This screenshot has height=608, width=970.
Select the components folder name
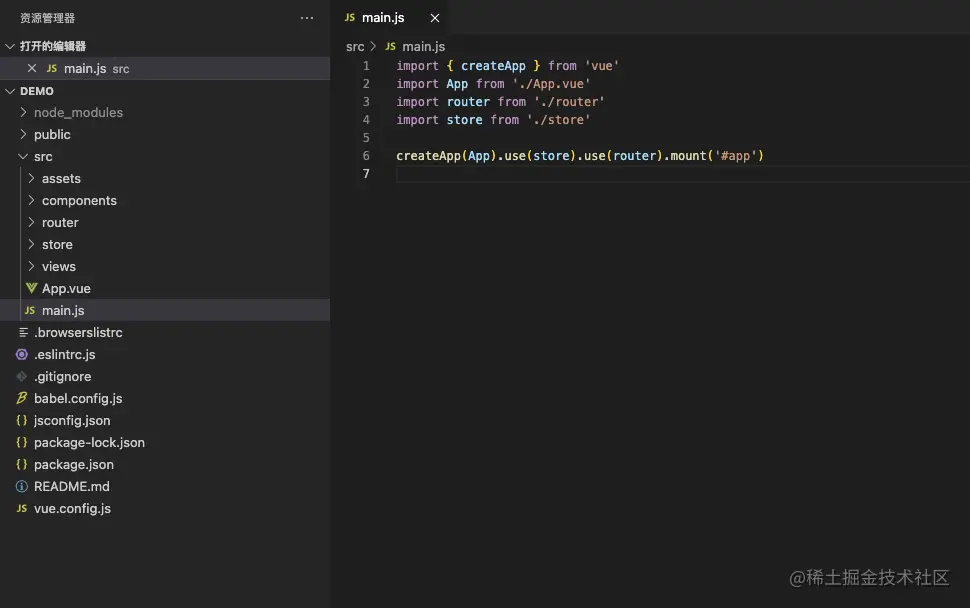click(x=79, y=200)
